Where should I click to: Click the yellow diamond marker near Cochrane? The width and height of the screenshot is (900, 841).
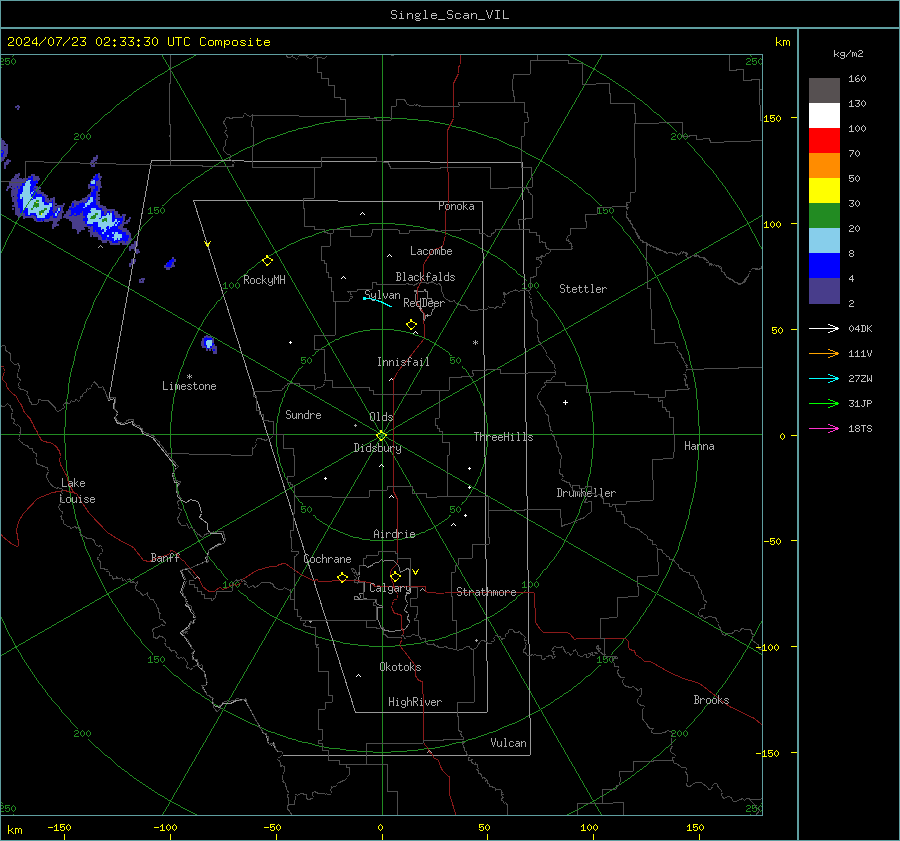[343, 577]
